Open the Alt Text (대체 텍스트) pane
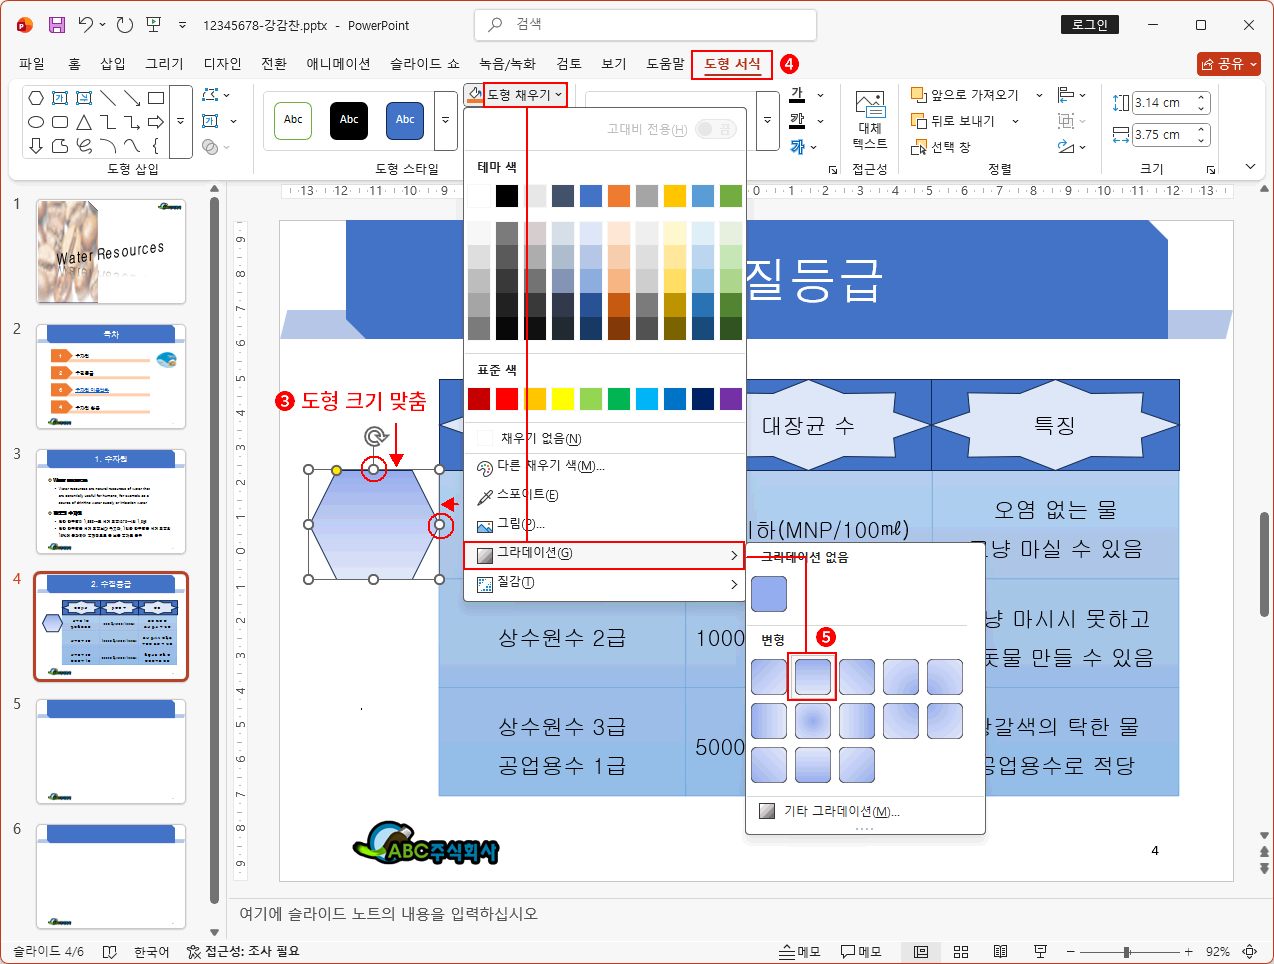1274x964 pixels. click(869, 120)
